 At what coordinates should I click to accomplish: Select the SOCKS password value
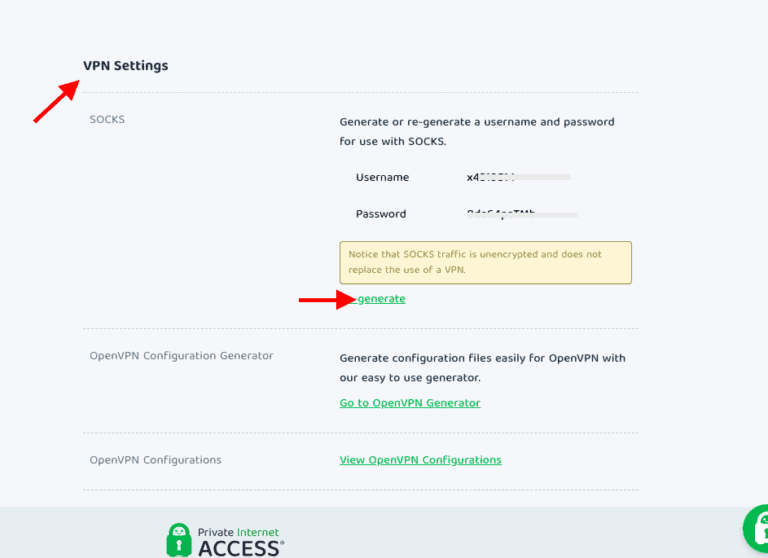(501, 213)
